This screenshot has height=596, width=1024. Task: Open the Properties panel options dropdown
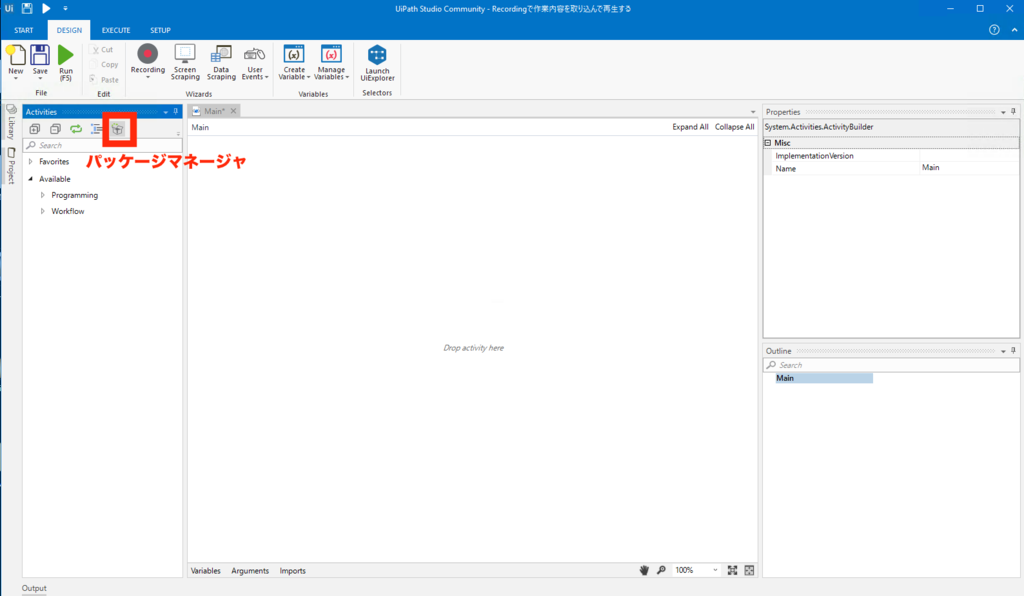tap(1003, 112)
